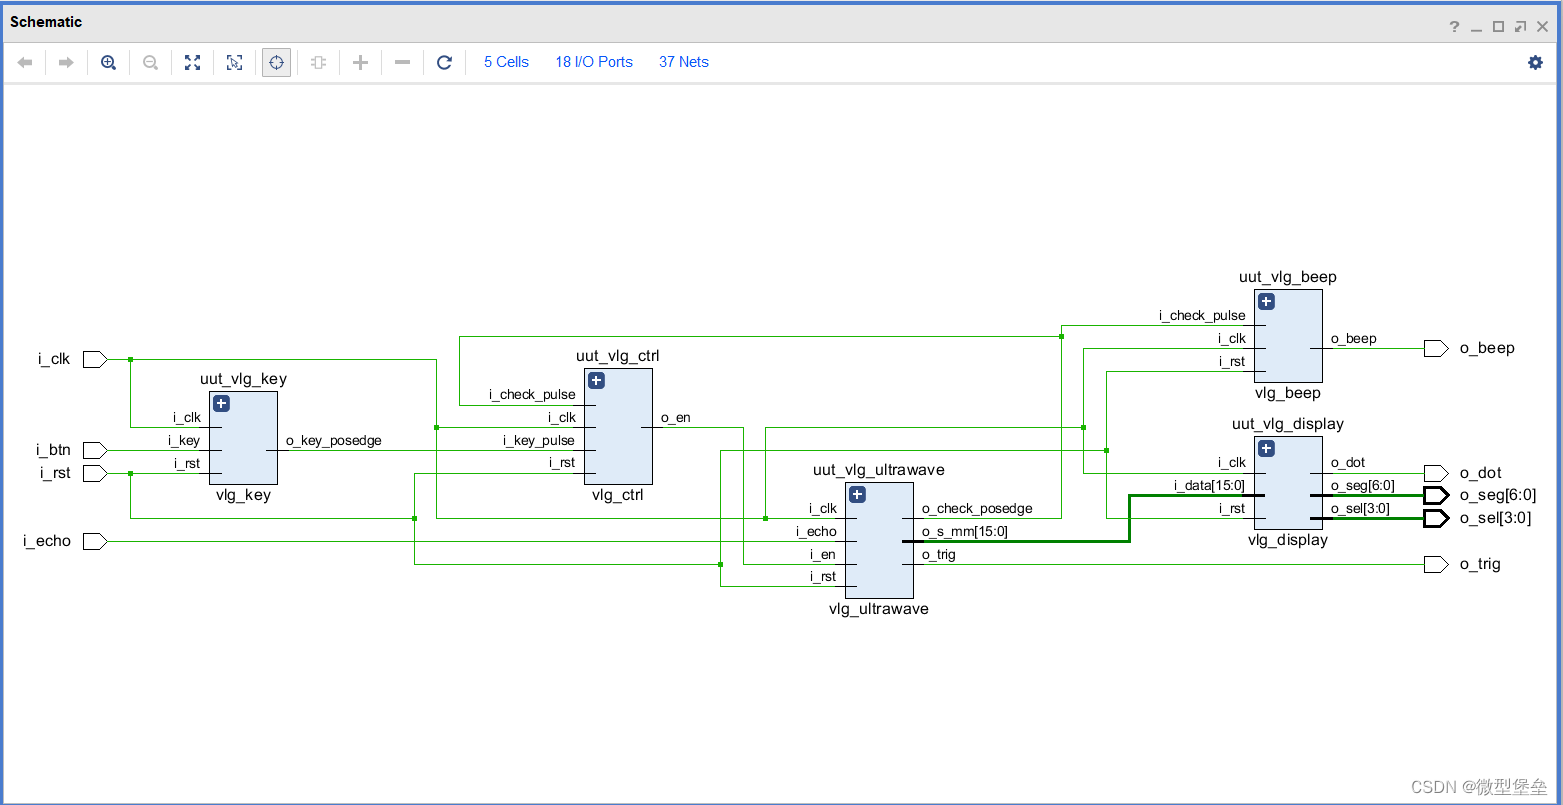Click the vlg_key module name text

(244, 495)
